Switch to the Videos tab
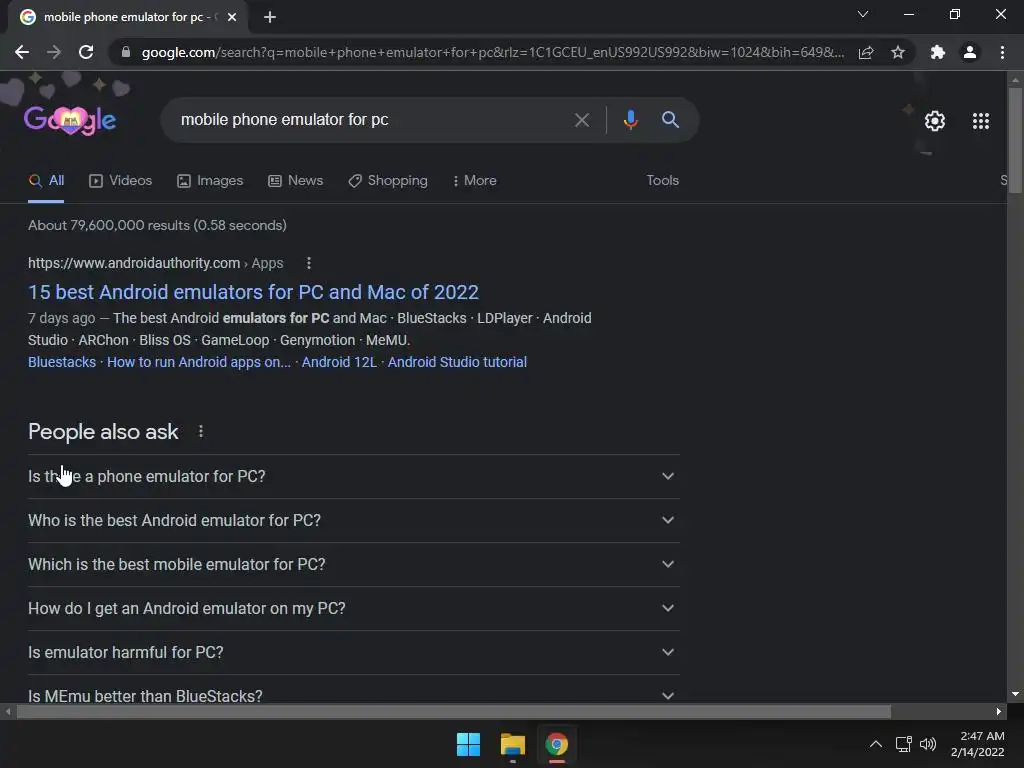The width and height of the screenshot is (1024, 768). pos(121,181)
